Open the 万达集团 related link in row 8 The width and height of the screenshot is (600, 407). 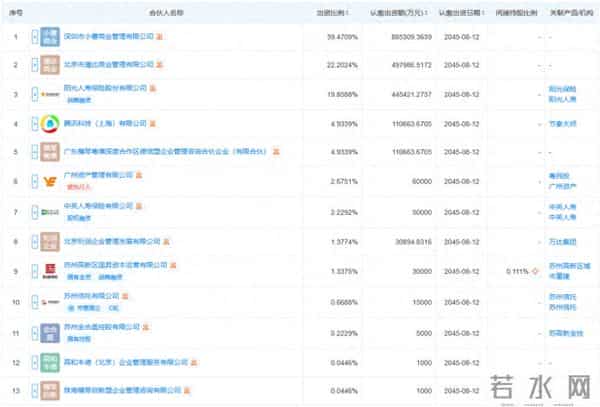(562, 242)
